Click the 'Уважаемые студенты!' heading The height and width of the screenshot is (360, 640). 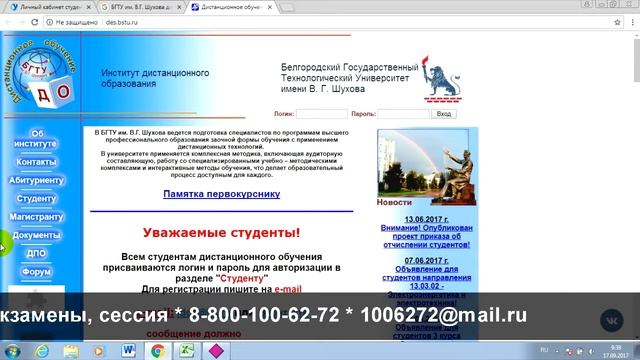click(x=222, y=233)
